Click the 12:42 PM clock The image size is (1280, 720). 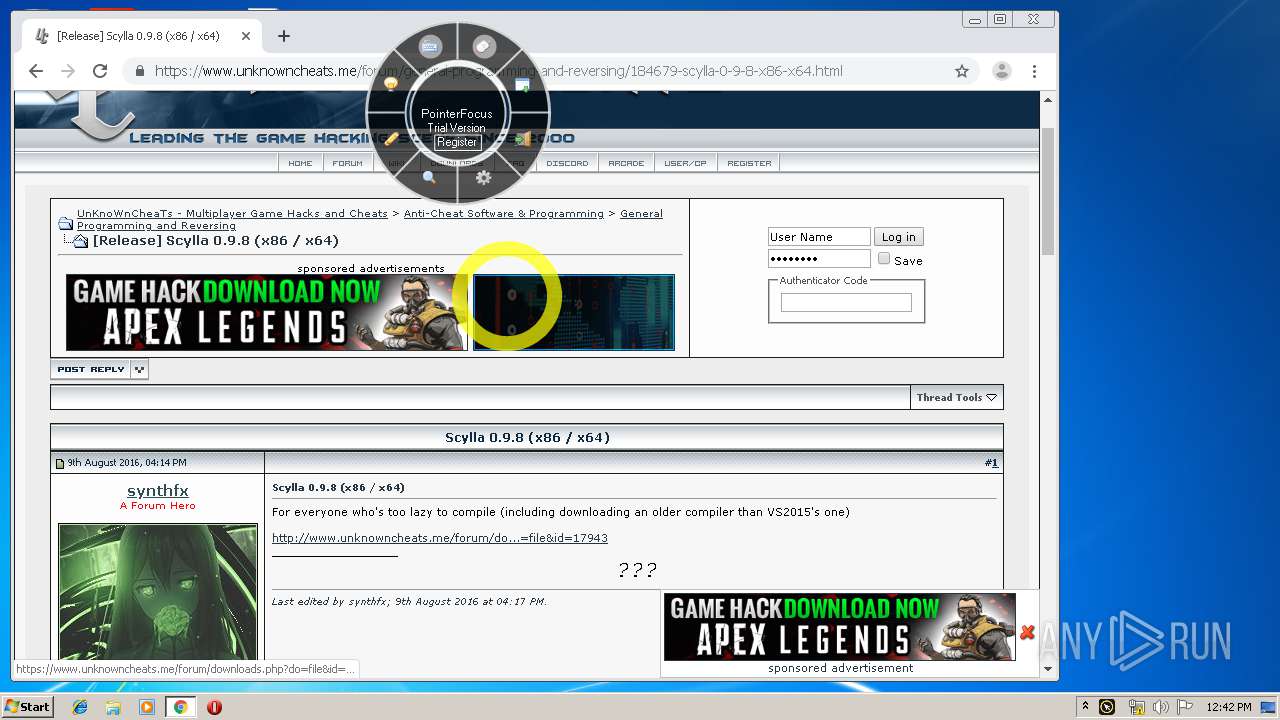1228,707
